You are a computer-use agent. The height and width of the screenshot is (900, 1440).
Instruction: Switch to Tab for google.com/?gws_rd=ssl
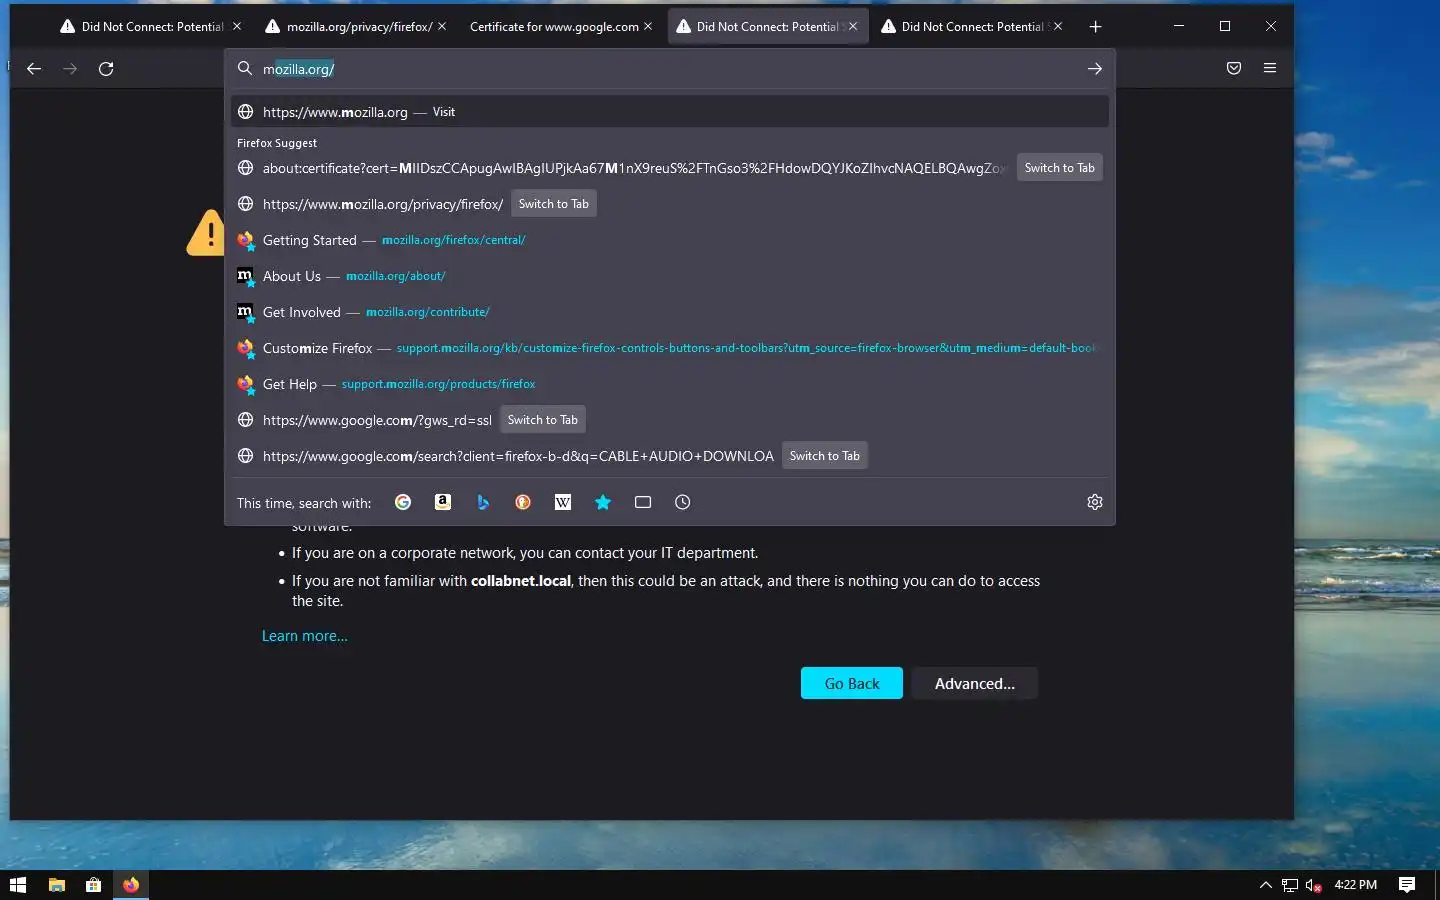pyautogui.click(x=543, y=420)
